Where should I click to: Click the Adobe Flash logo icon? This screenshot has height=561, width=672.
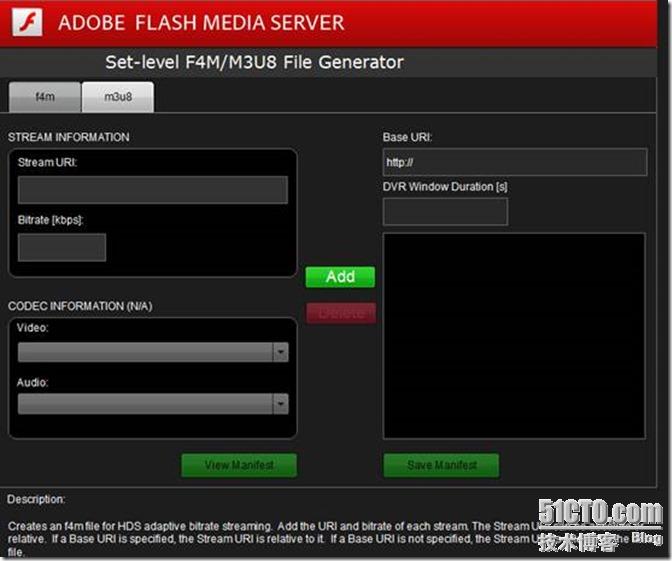27,22
